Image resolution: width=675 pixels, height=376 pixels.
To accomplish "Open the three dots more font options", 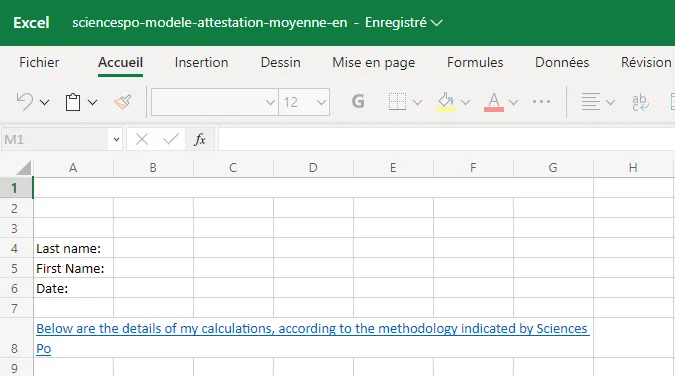I will point(542,102).
